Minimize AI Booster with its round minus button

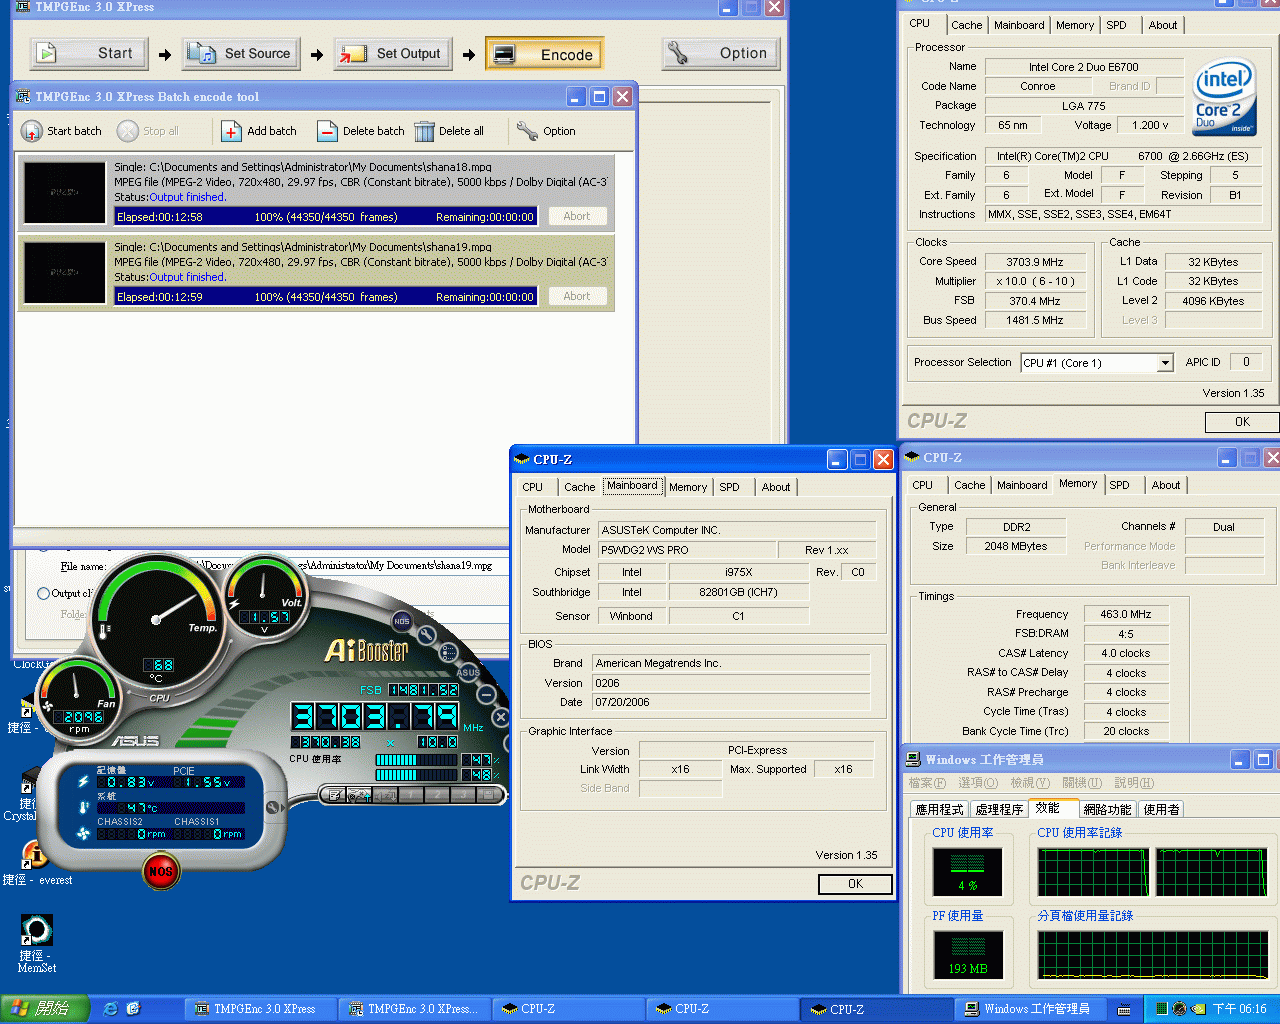click(x=487, y=694)
